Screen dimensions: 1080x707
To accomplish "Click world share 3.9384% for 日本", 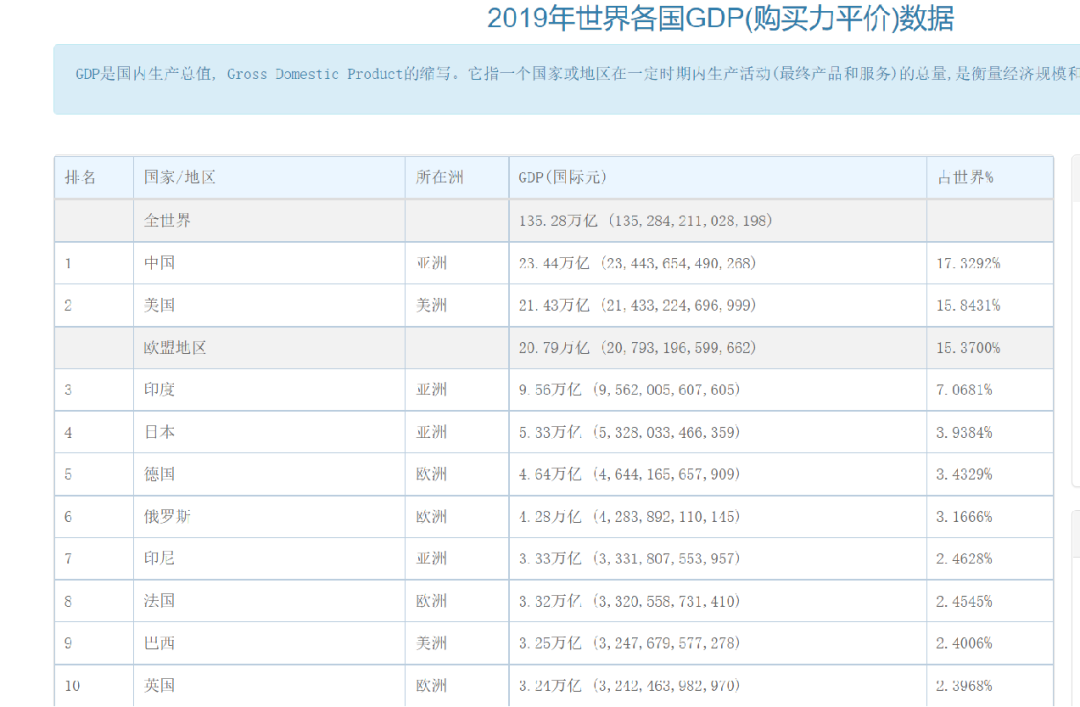I will (964, 433).
